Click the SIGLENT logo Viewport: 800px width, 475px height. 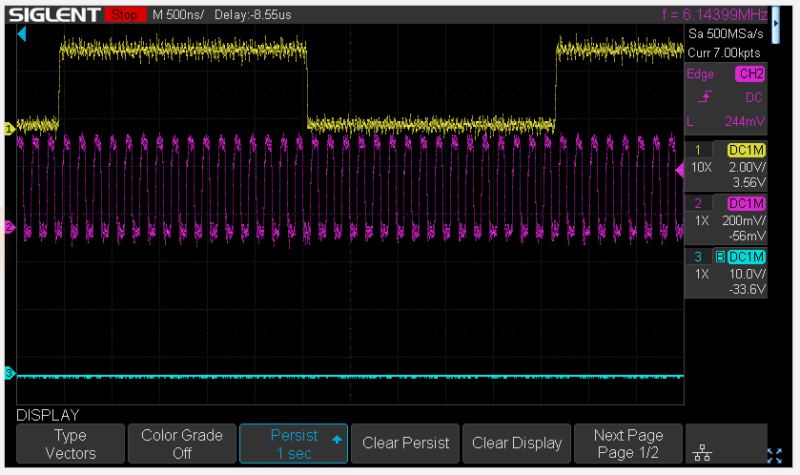51,15
